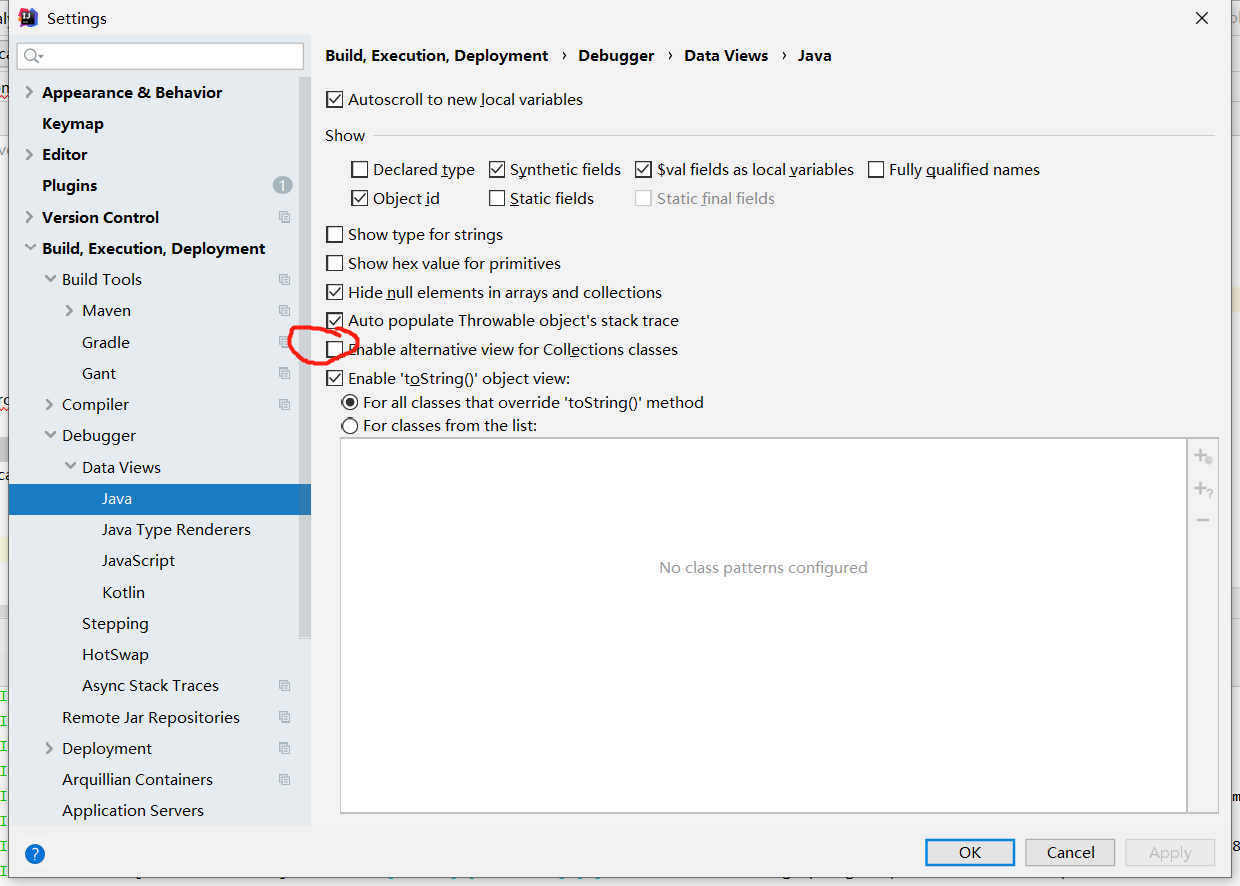Expand the Compiler node arrow
The image size is (1240, 886).
50,405
